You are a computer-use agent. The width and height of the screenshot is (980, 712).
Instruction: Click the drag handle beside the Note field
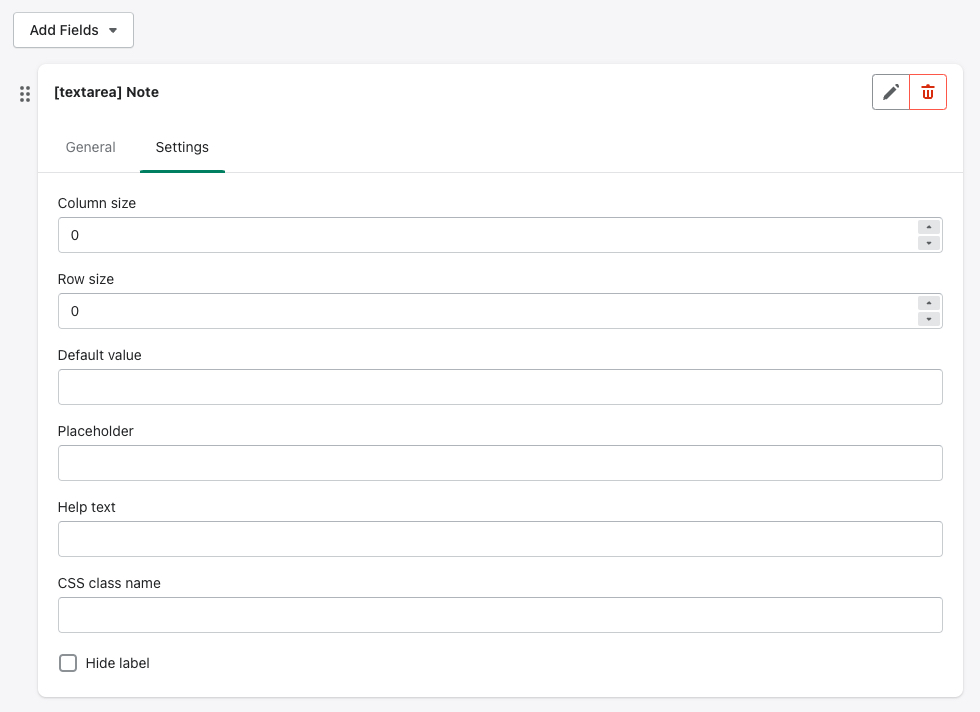[x=25, y=94]
